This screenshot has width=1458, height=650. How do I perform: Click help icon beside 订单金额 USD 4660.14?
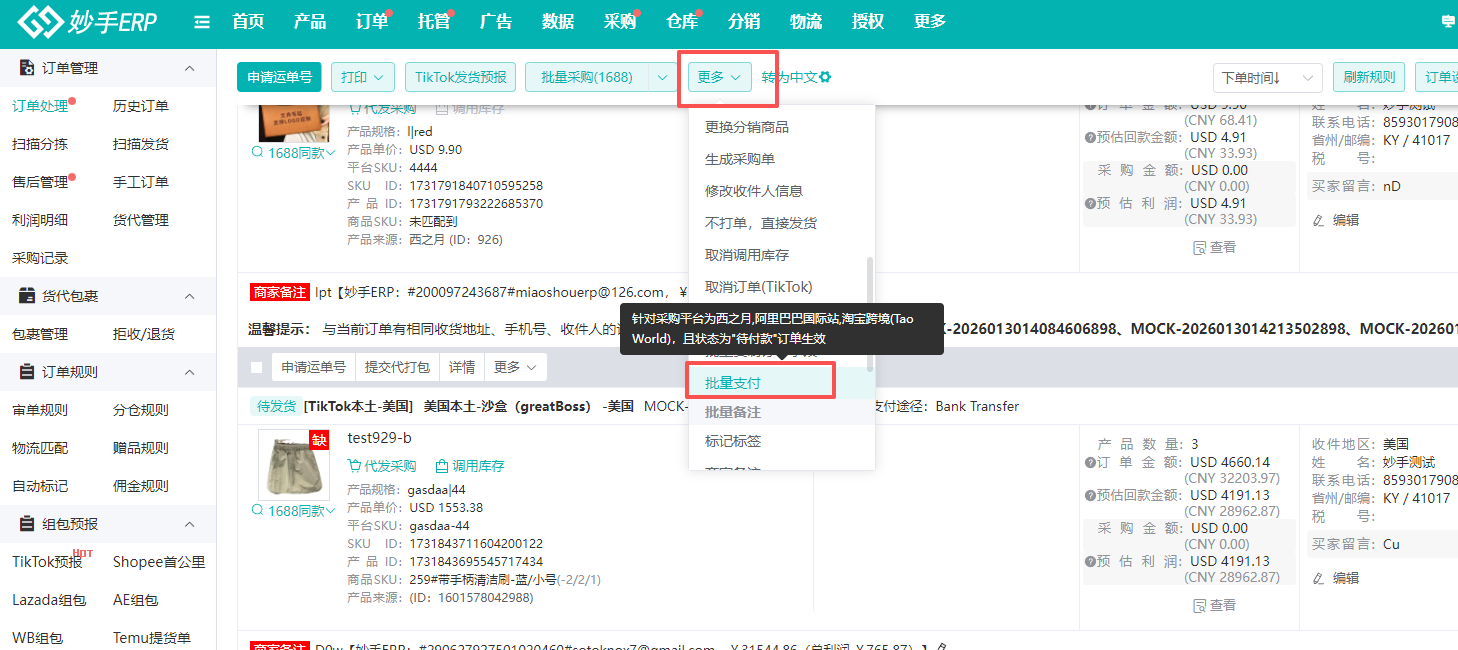click(1091, 463)
